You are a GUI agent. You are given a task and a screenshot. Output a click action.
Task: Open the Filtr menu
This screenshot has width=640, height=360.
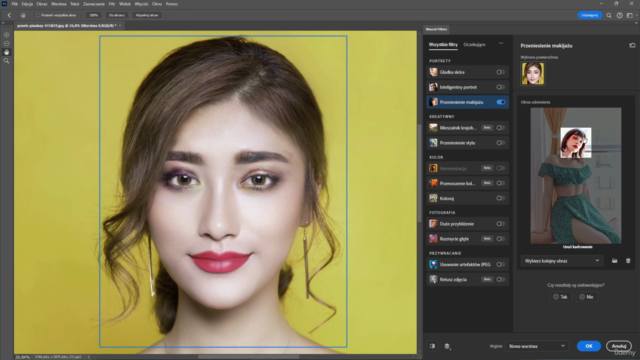click(112, 4)
